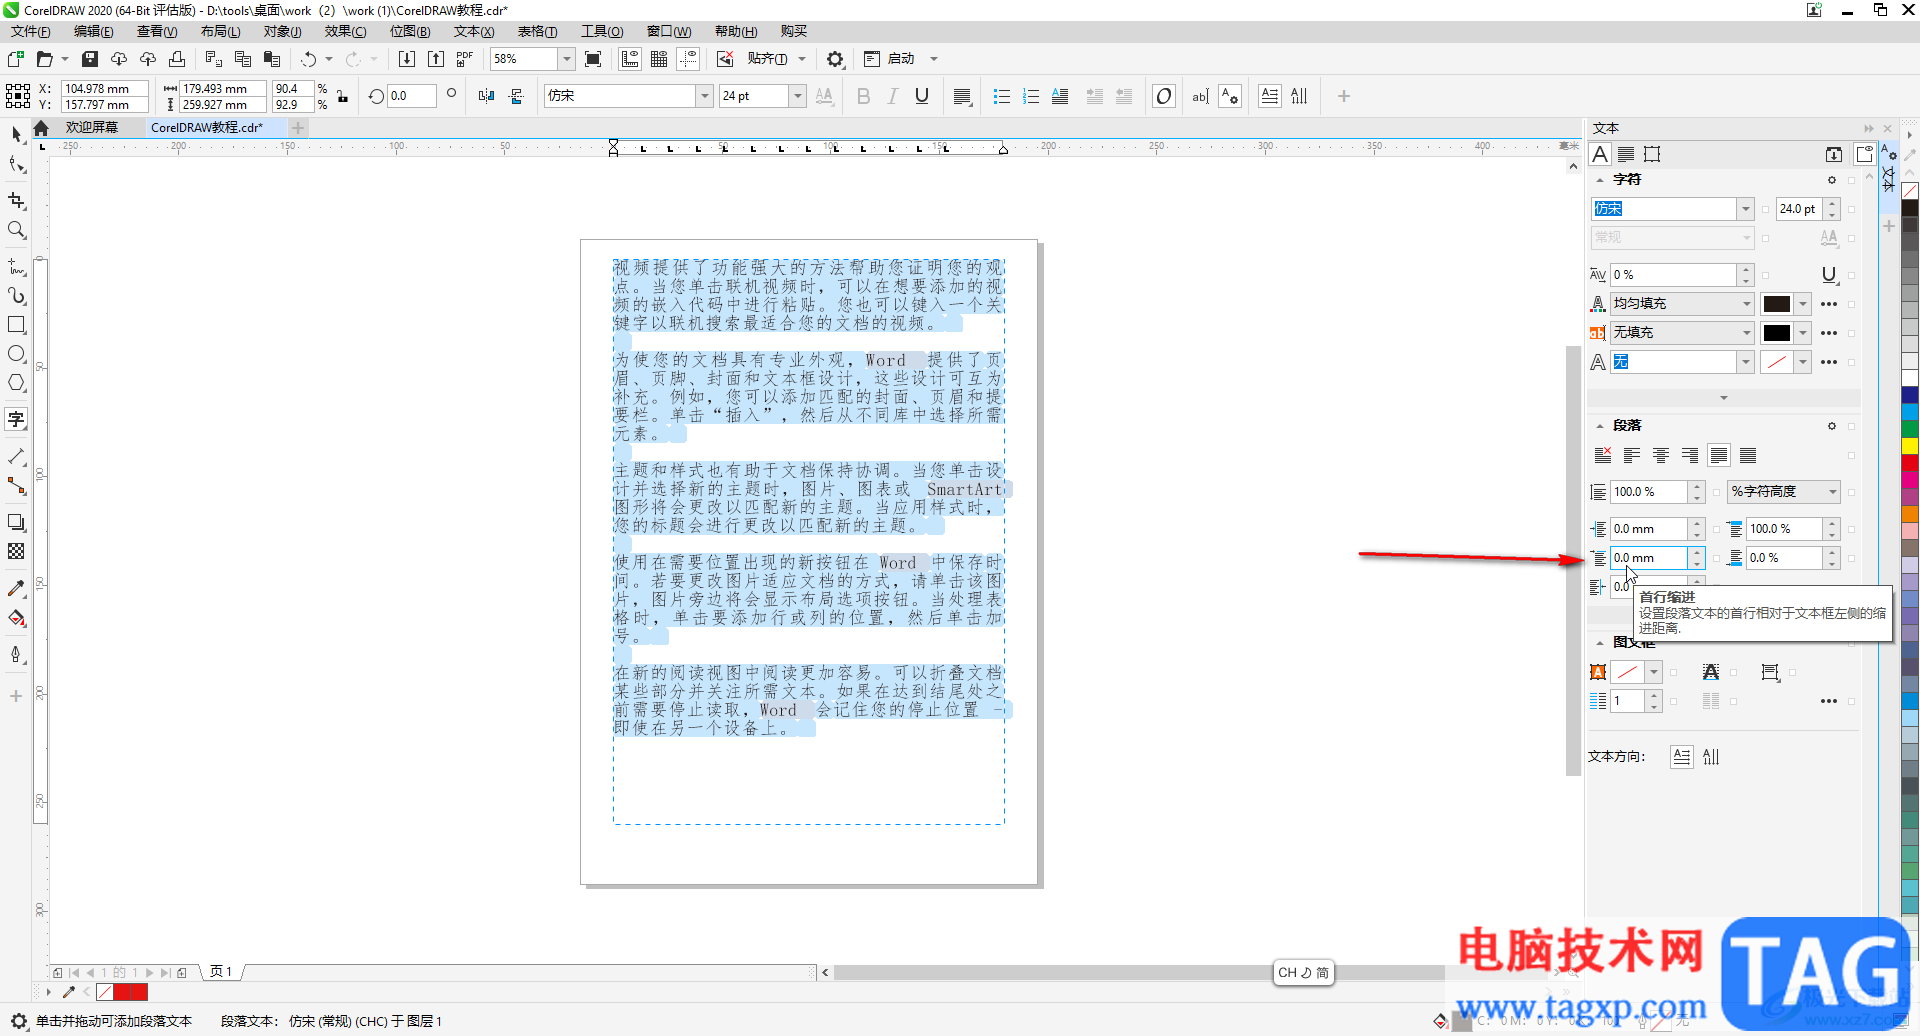Open the Options gear icon
The width and height of the screenshot is (1920, 1036).
835,59
